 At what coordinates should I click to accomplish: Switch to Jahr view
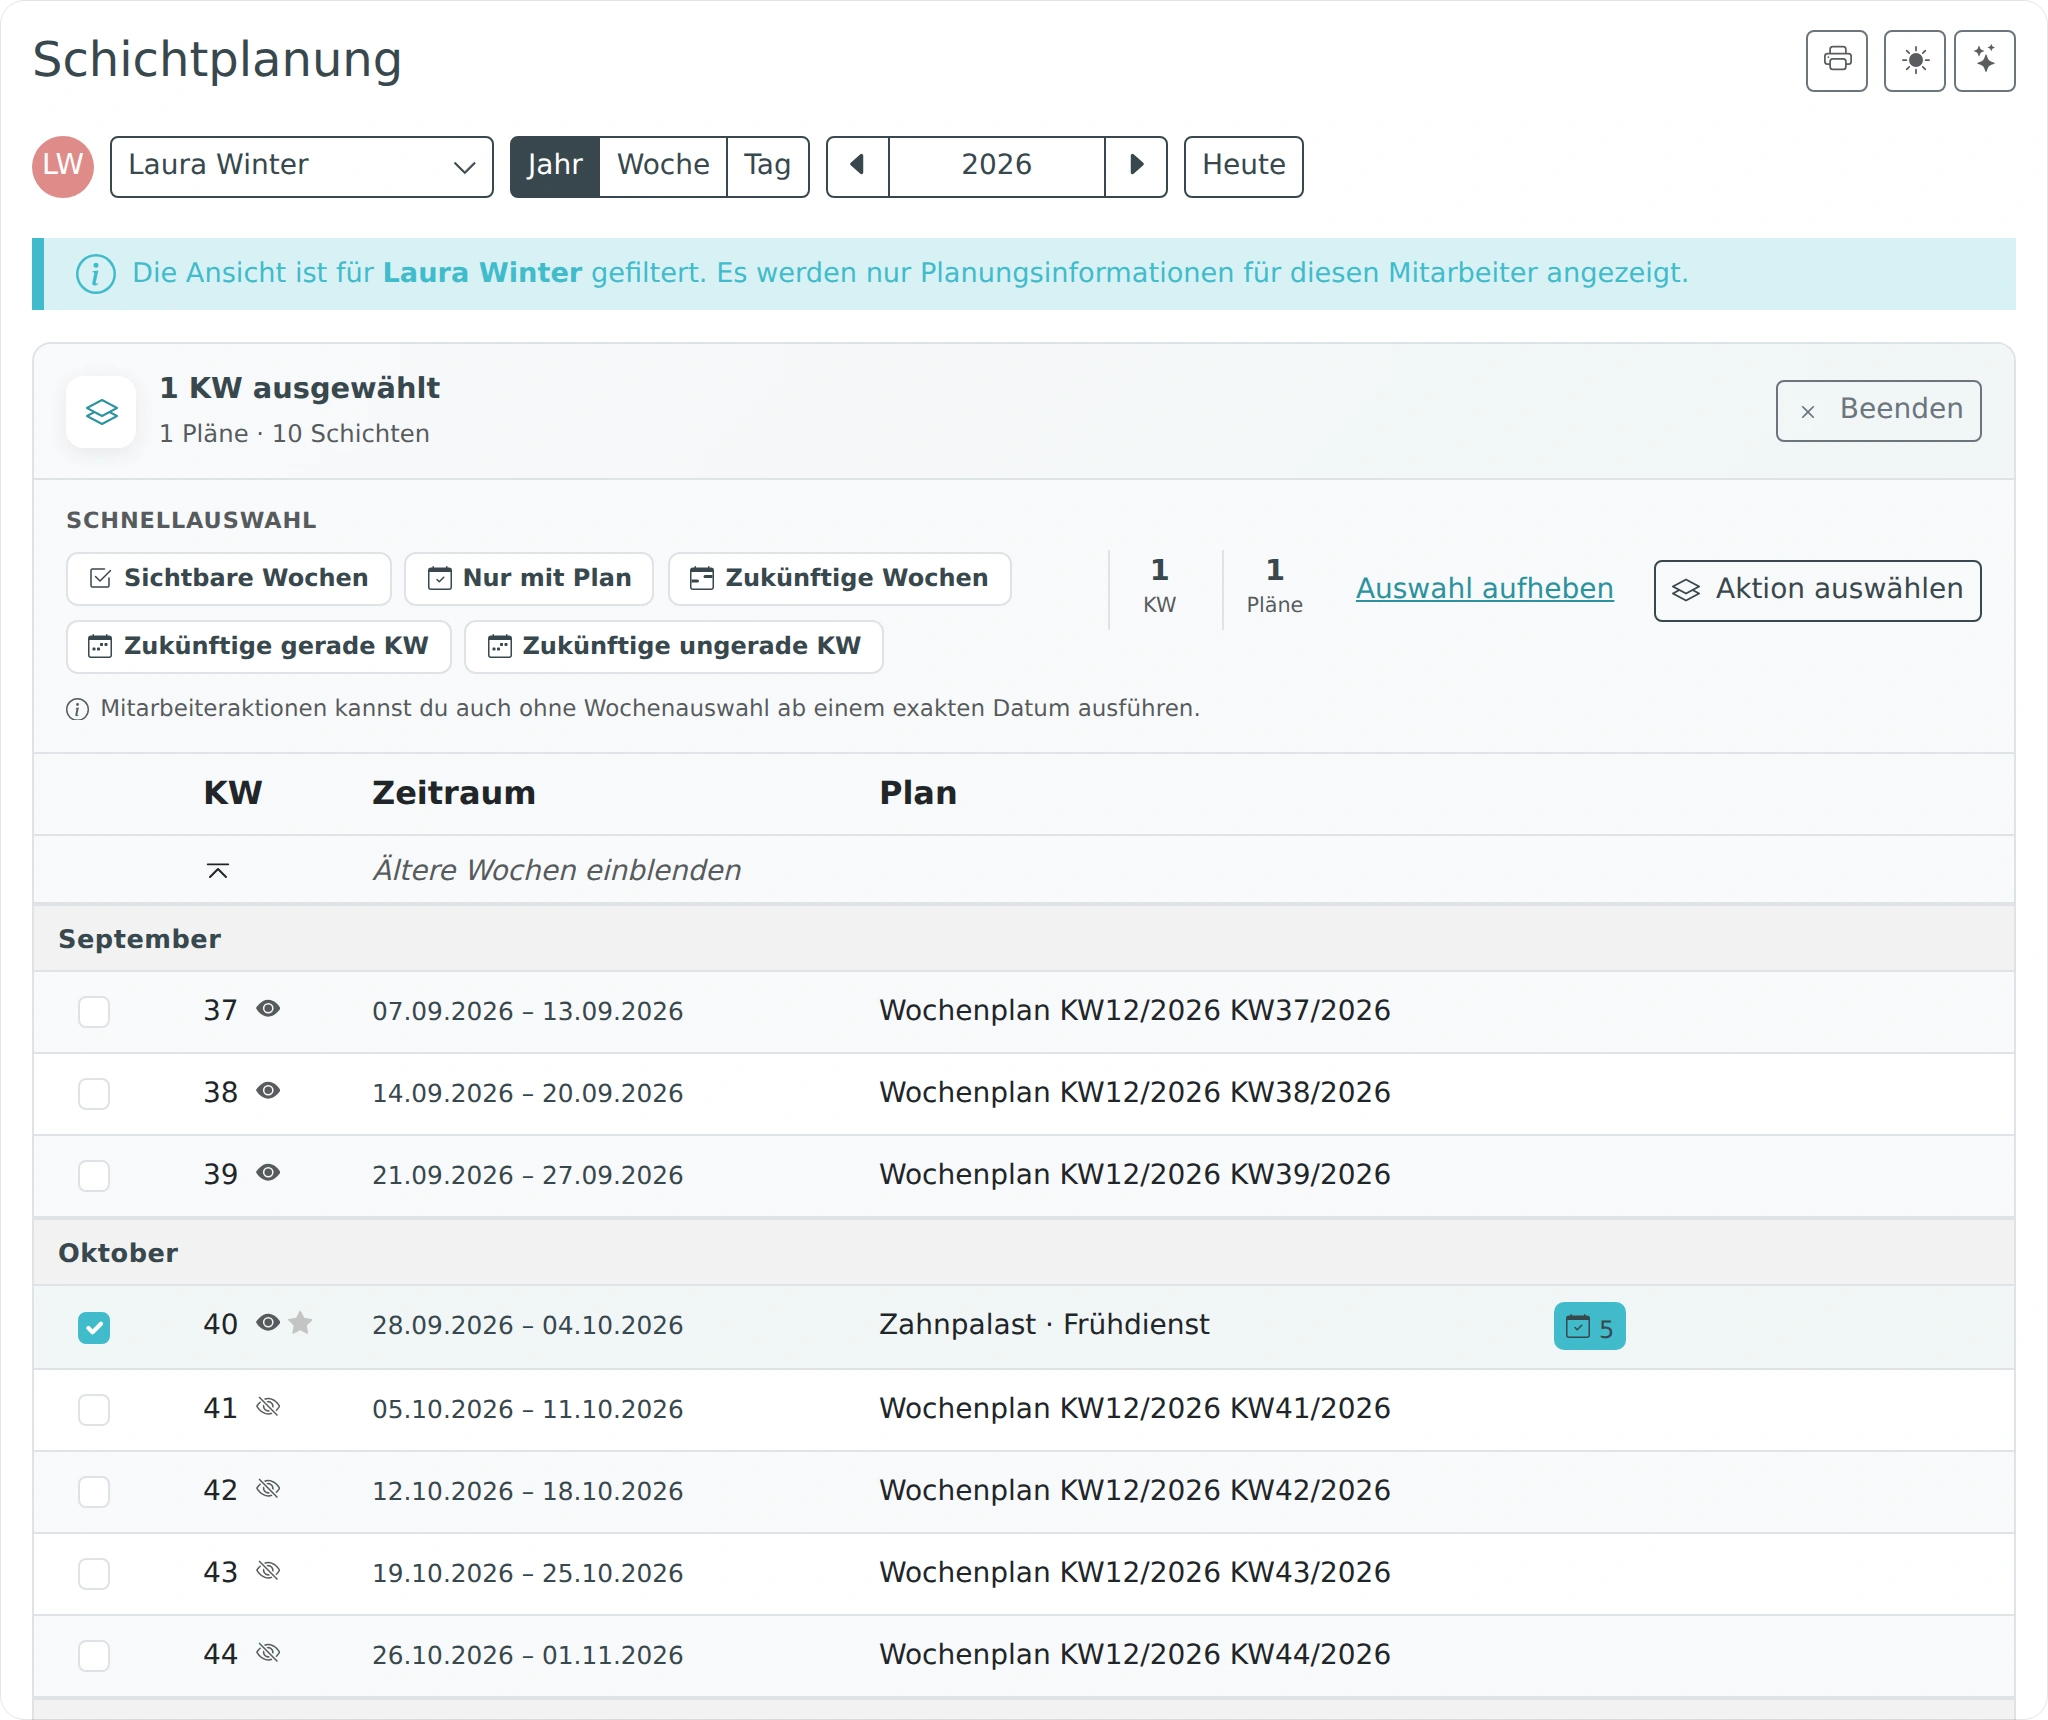tap(555, 166)
